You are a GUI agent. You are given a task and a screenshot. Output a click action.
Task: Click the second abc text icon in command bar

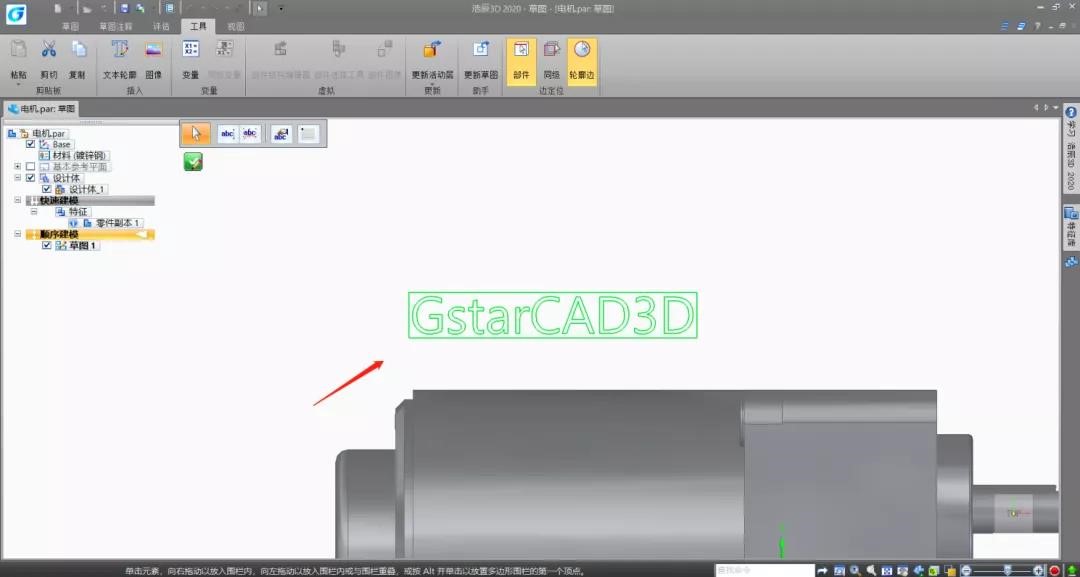(x=250, y=134)
